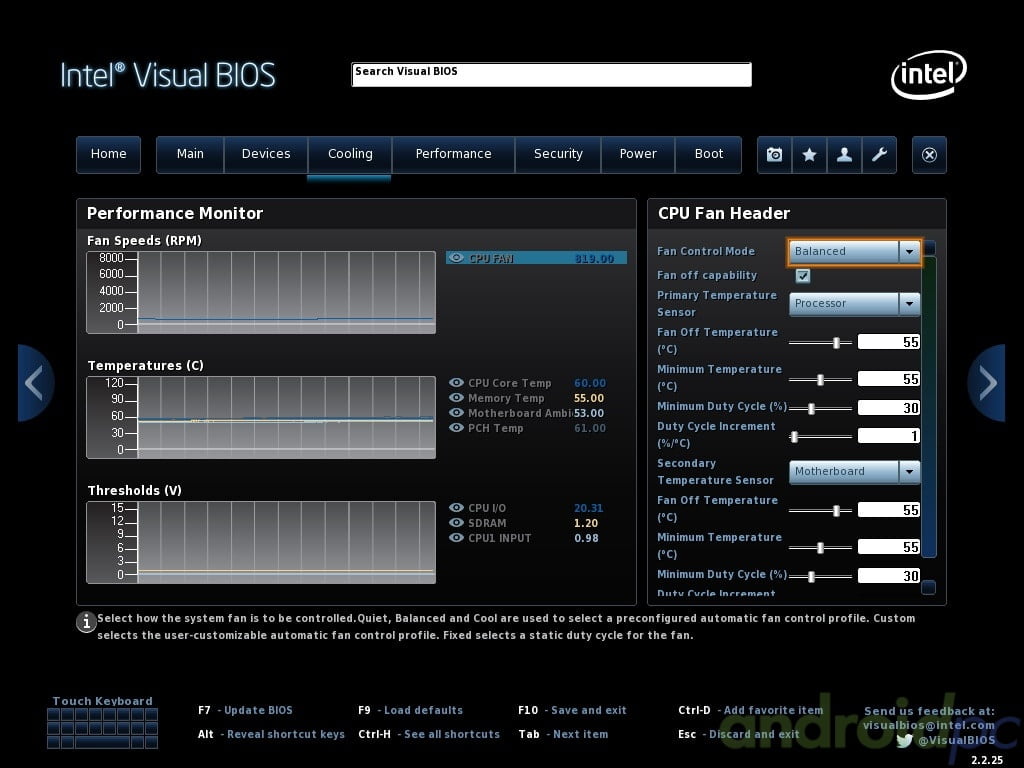Open favorites via the star icon

pyautogui.click(x=809, y=155)
